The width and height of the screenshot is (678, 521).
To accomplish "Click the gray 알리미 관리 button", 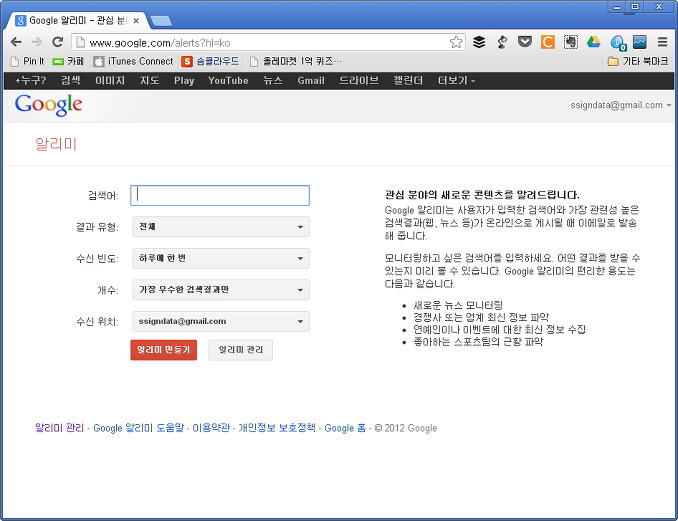I will click(x=240, y=350).
